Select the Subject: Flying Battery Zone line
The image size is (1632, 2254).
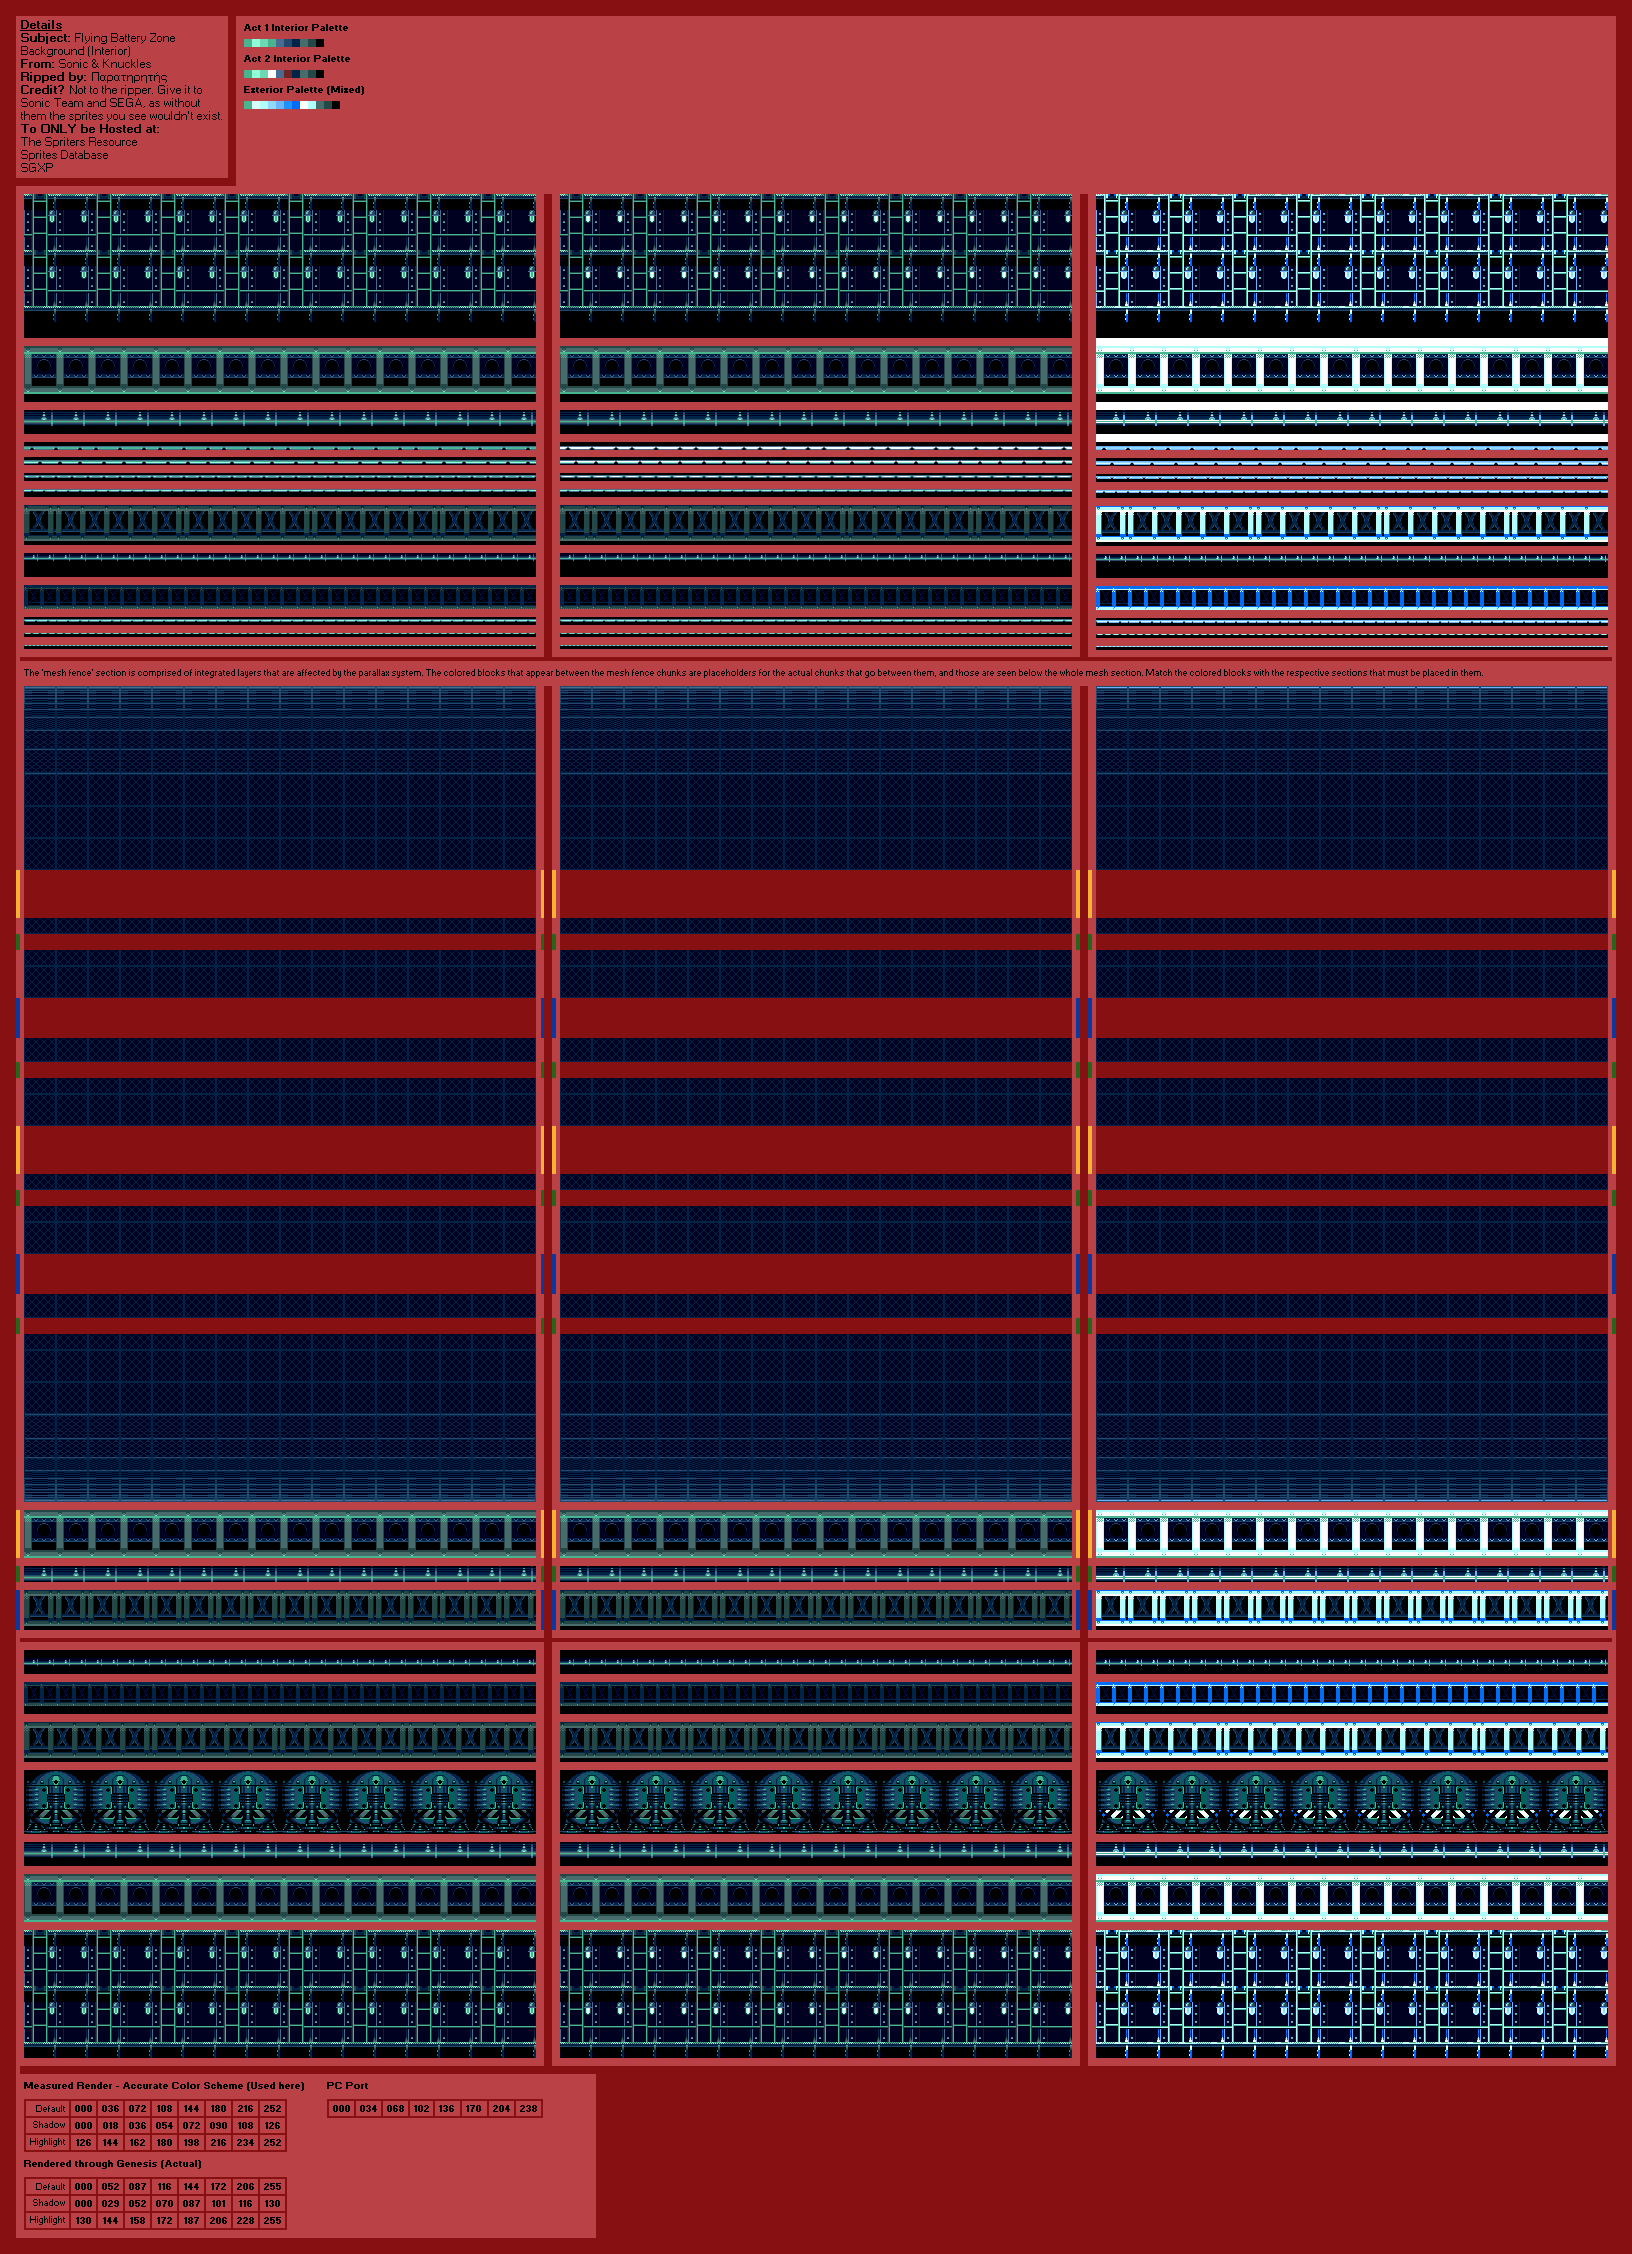[x=98, y=38]
